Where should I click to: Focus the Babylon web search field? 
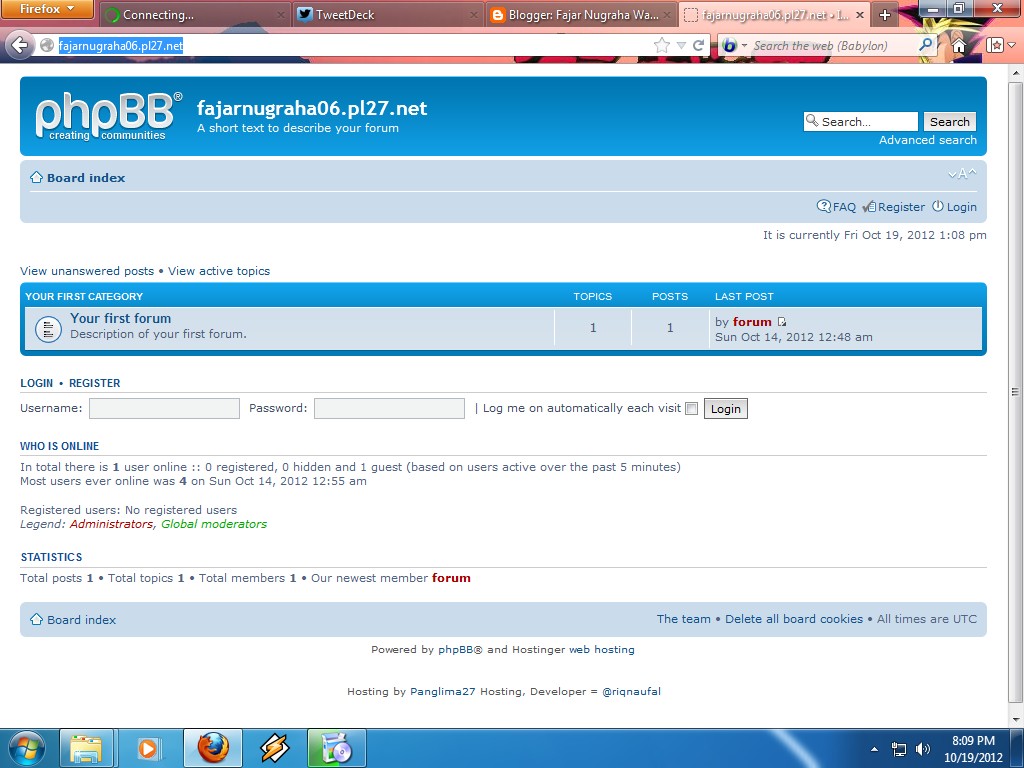[833, 46]
